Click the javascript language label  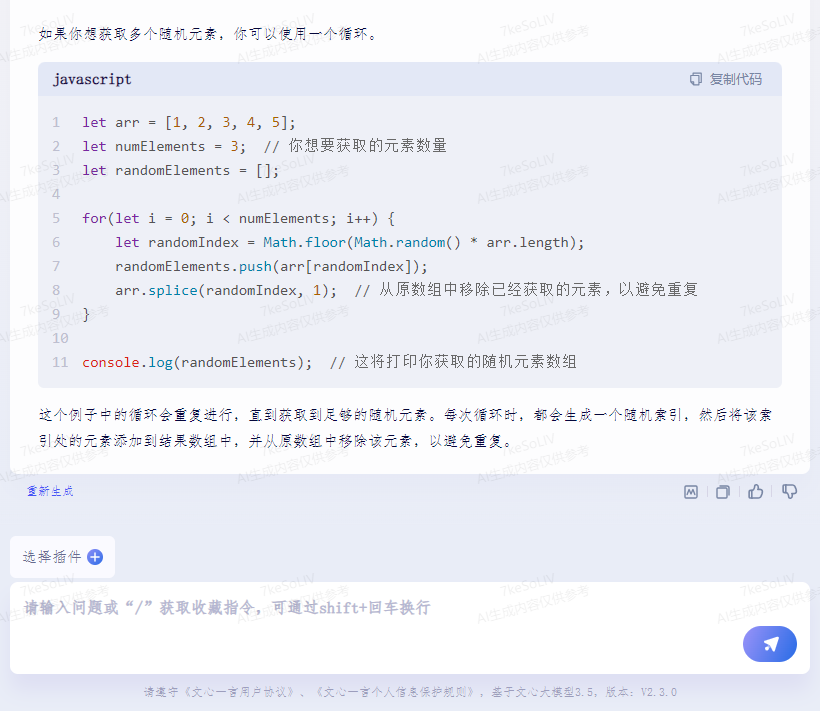92,79
